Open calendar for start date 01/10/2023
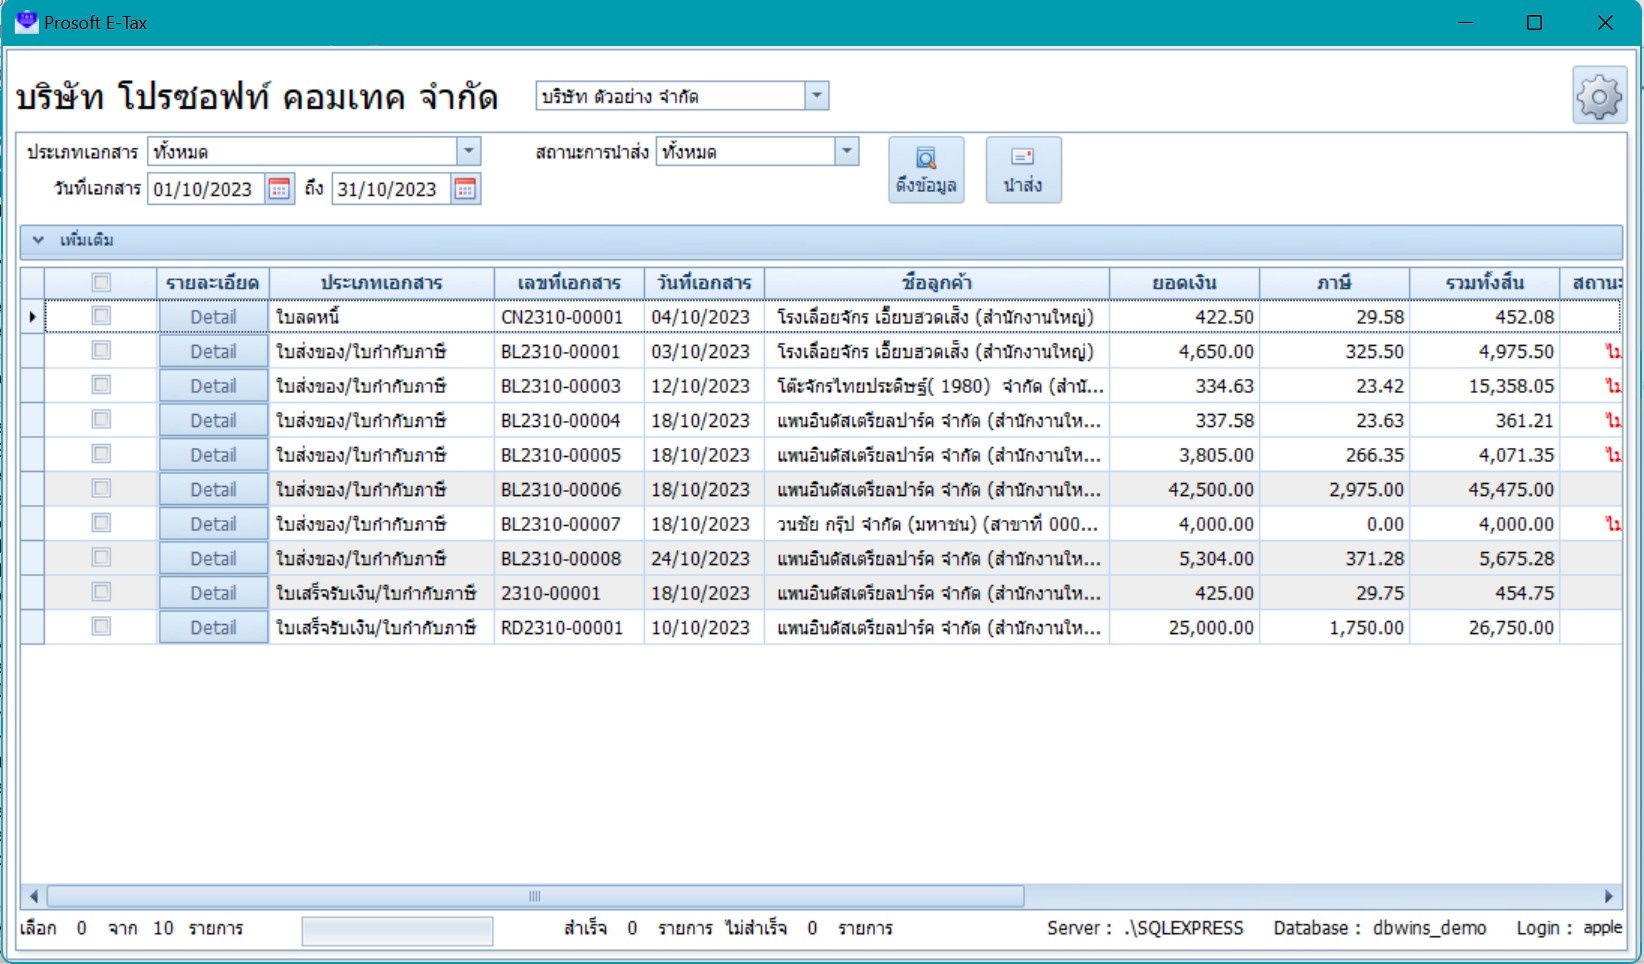 pos(279,189)
